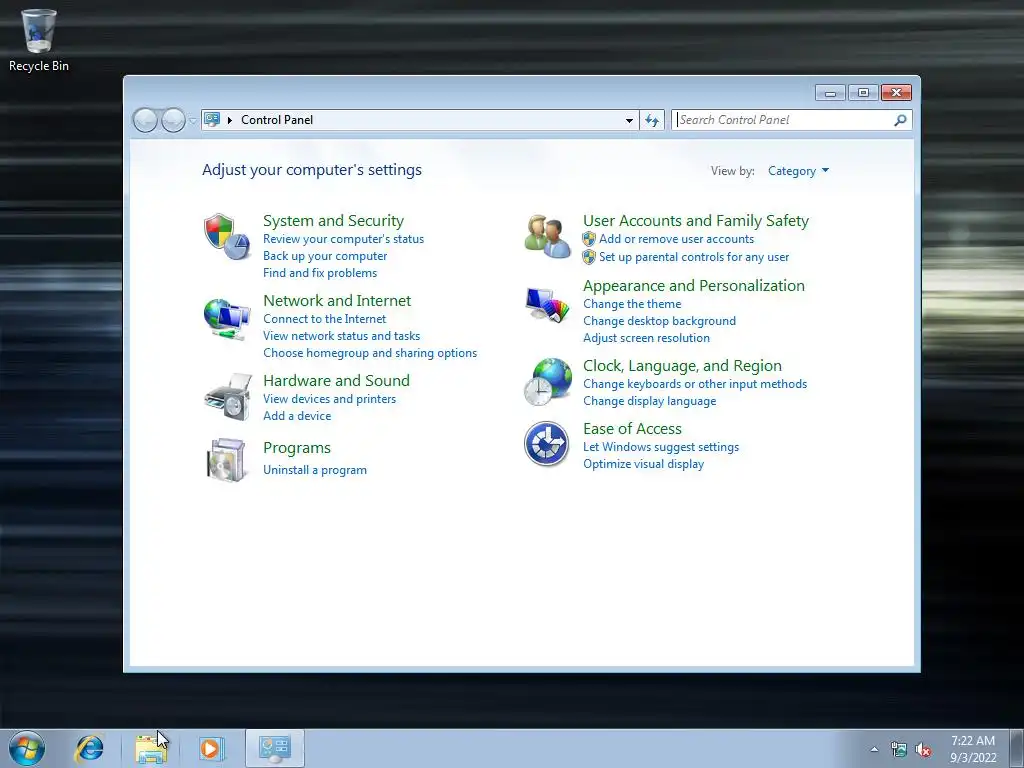
Task: Click Change the theme
Action: point(632,304)
